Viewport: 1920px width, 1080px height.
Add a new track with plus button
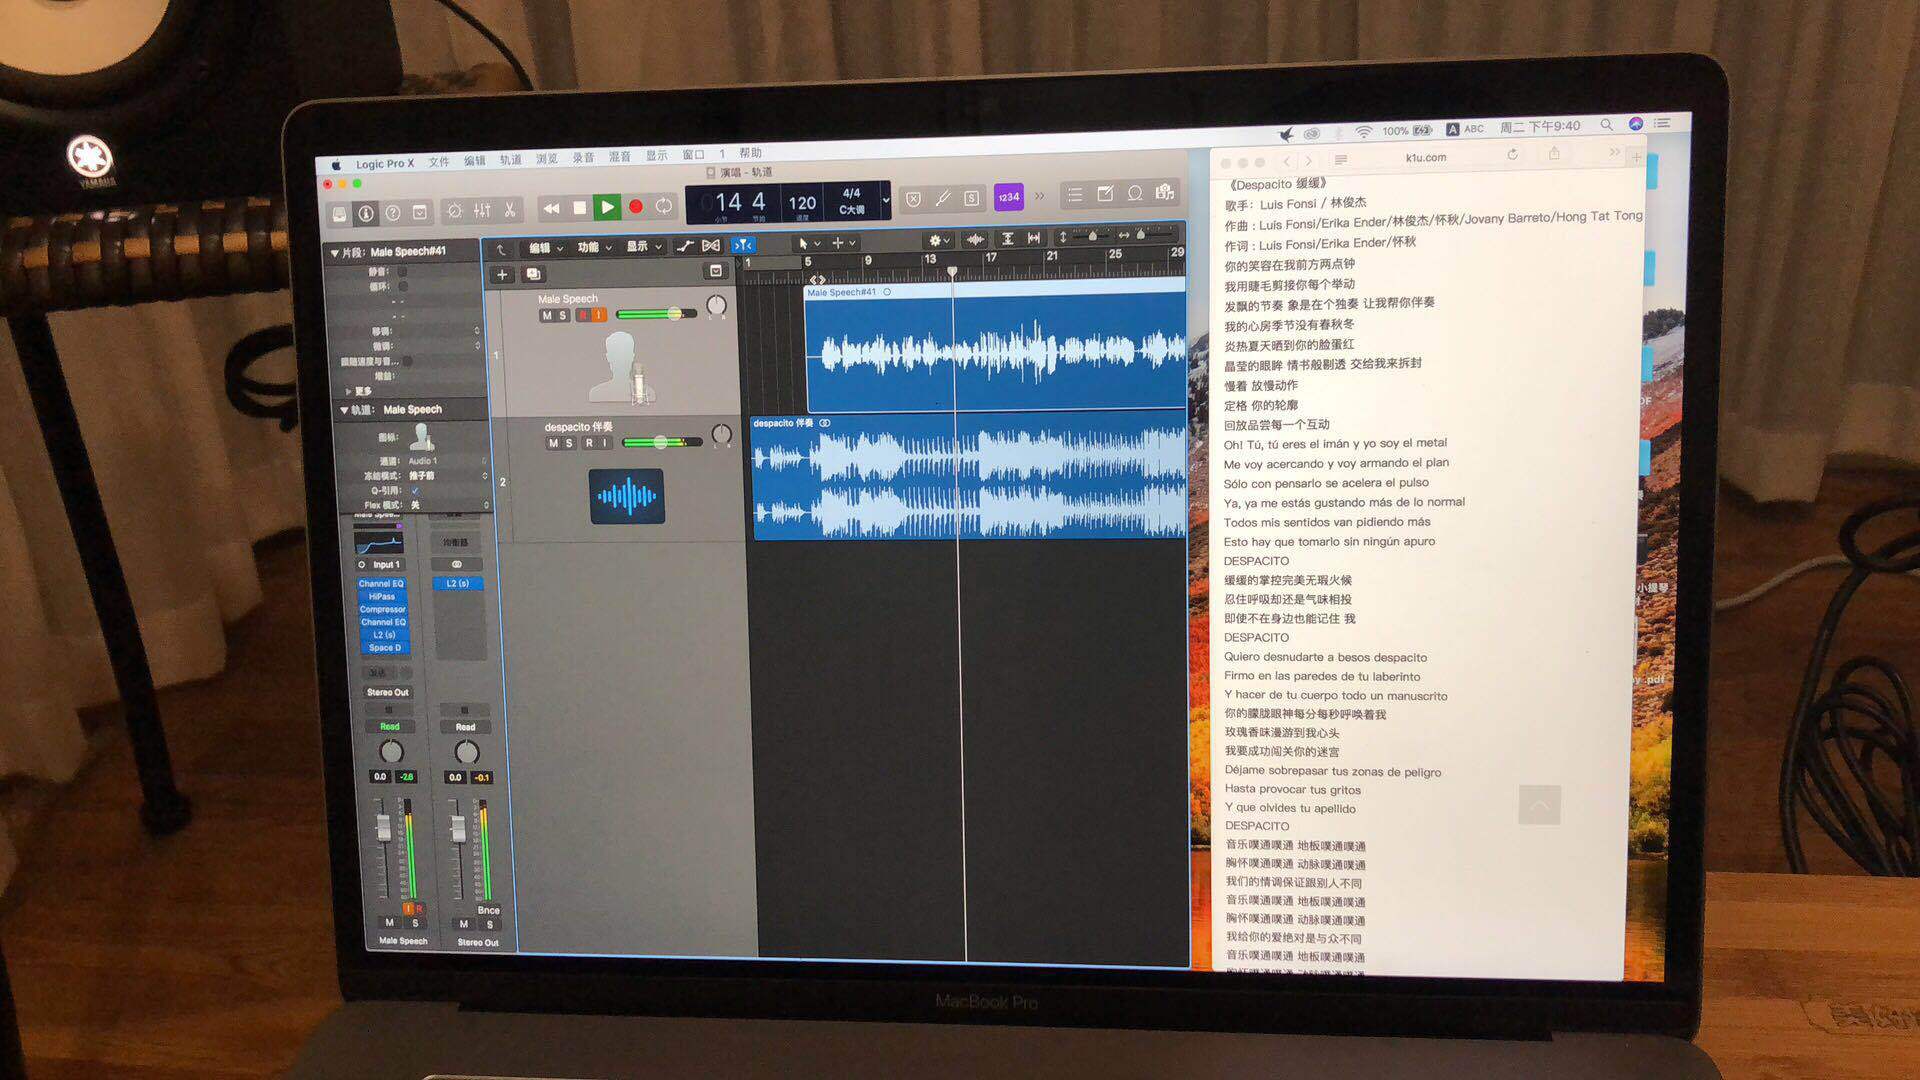[x=502, y=275]
